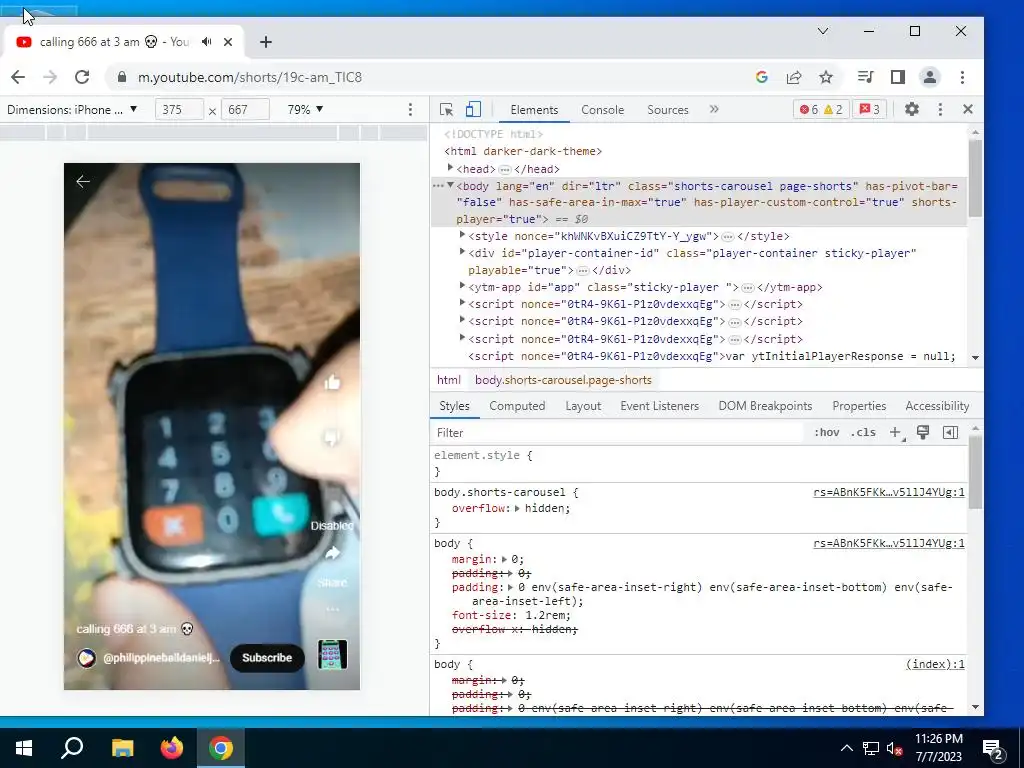Open the (index):1 stylesheet link
Viewport: 1024px width, 768px height.
click(x=935, y=664)
